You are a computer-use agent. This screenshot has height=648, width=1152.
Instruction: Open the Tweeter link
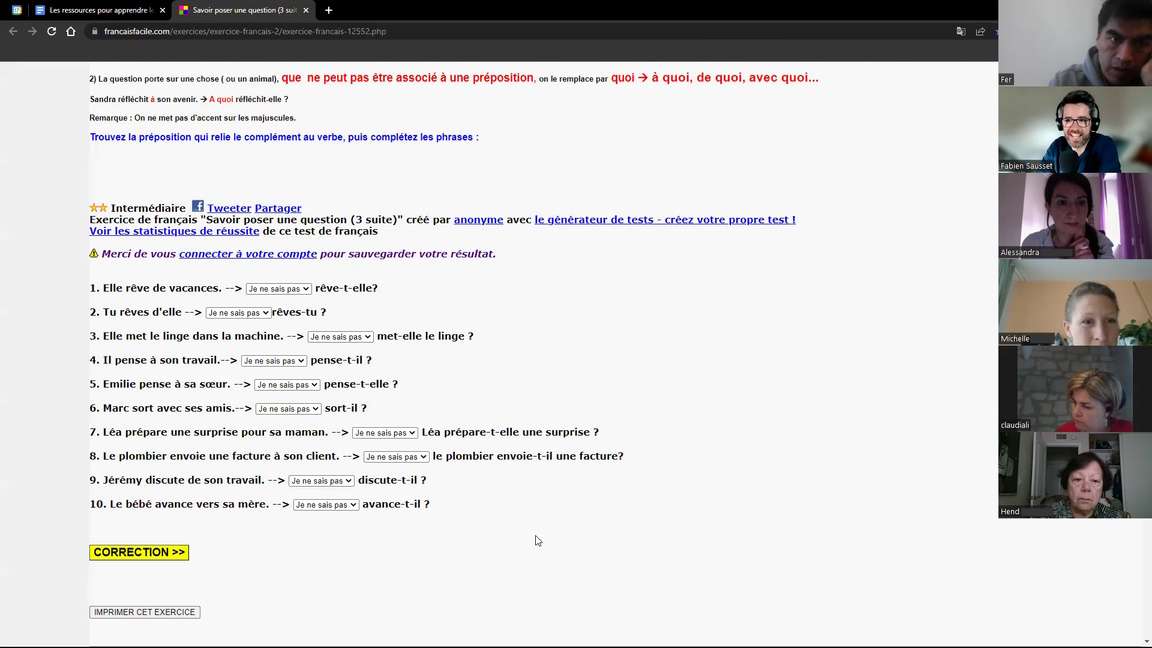pos(229,208)
